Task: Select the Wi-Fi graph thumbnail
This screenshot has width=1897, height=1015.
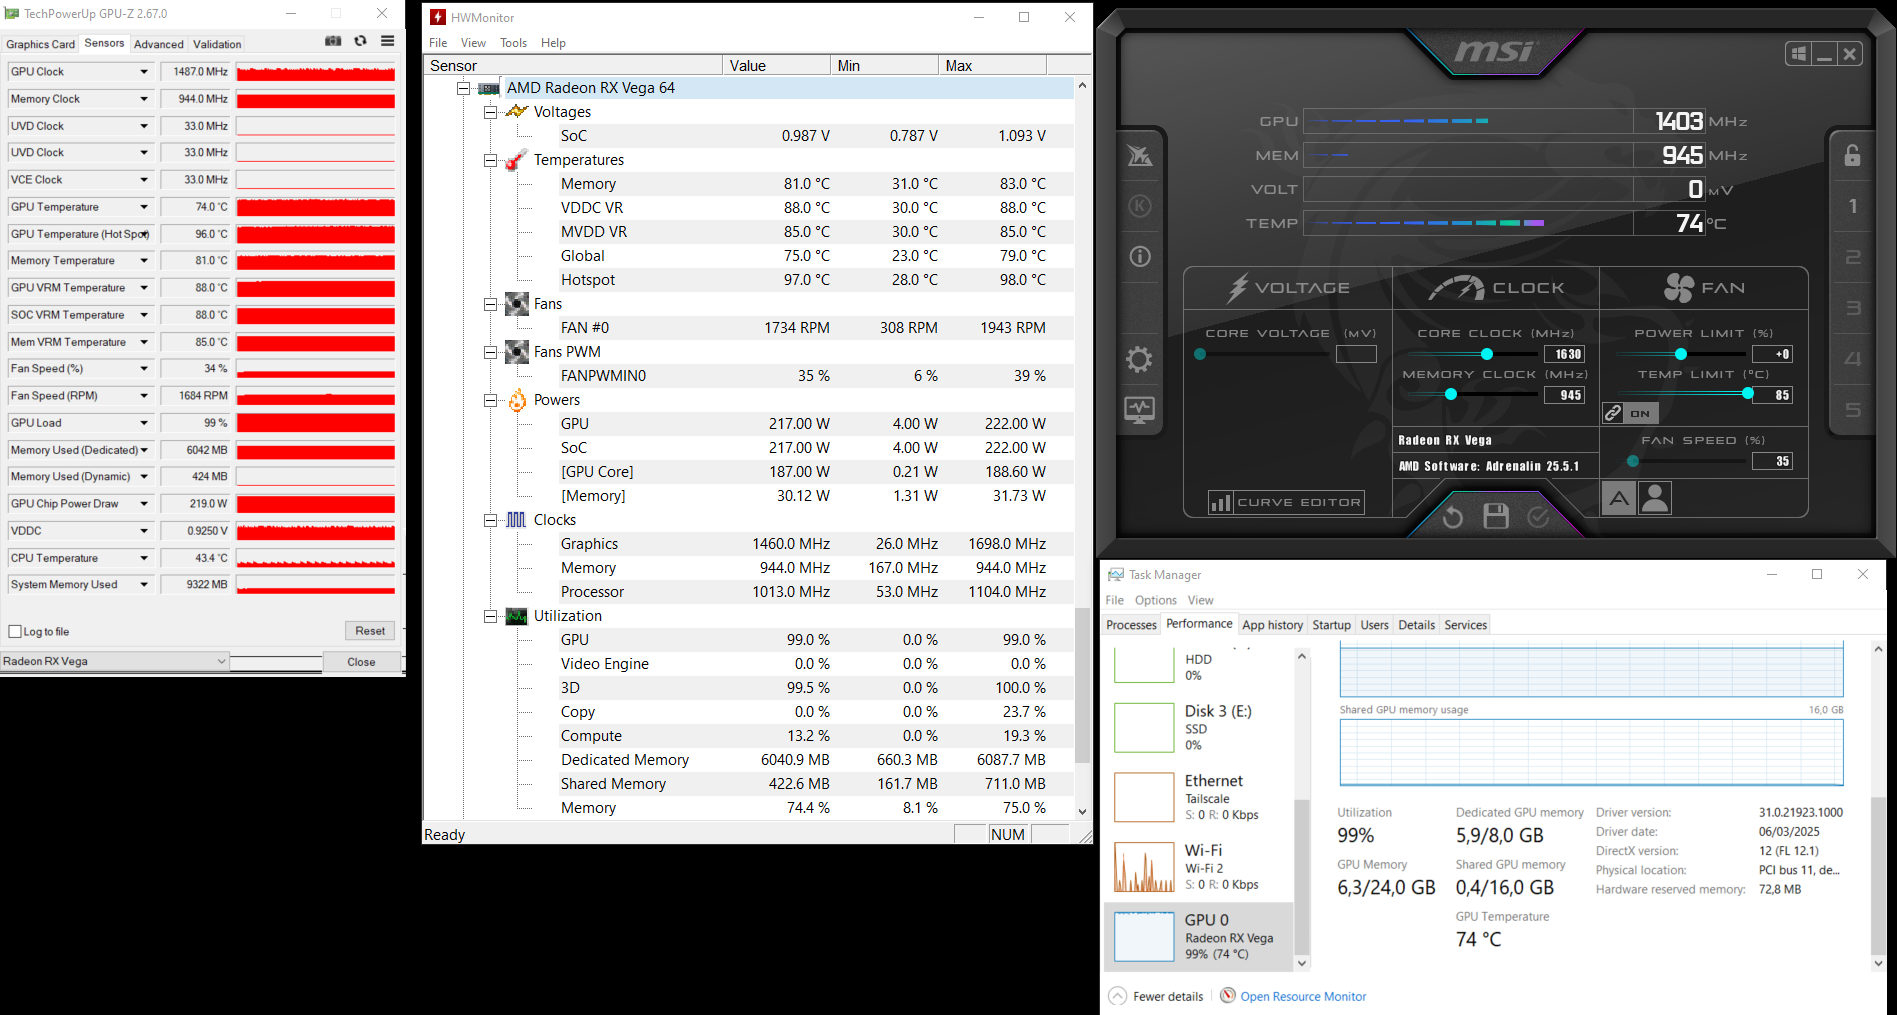Action: 1144,867
